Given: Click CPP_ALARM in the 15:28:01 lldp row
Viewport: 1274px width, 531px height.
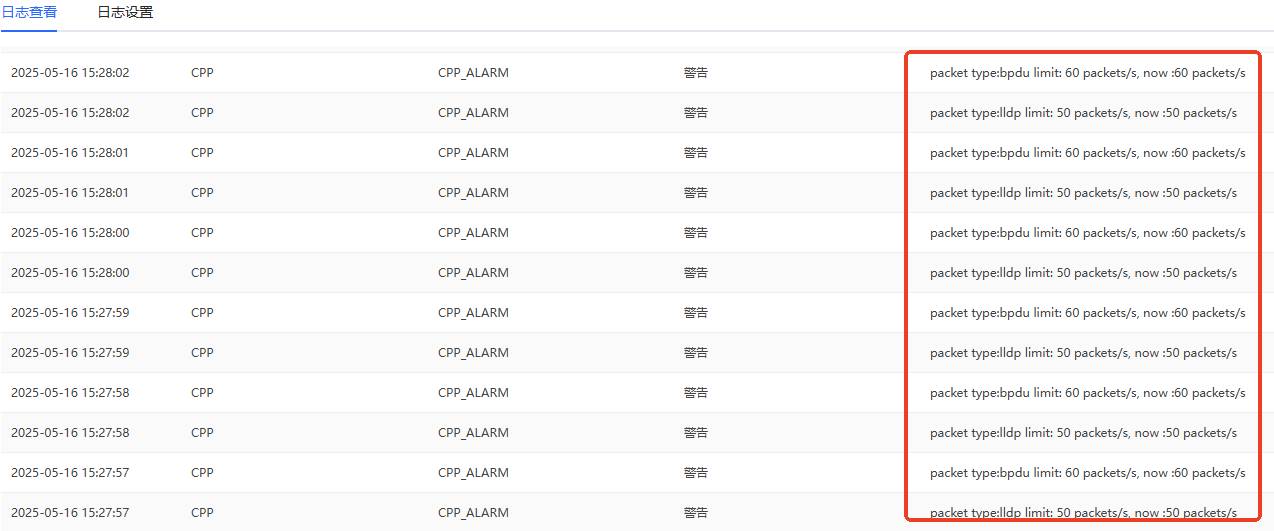Looking at the screenshot, I should point(473,193).
